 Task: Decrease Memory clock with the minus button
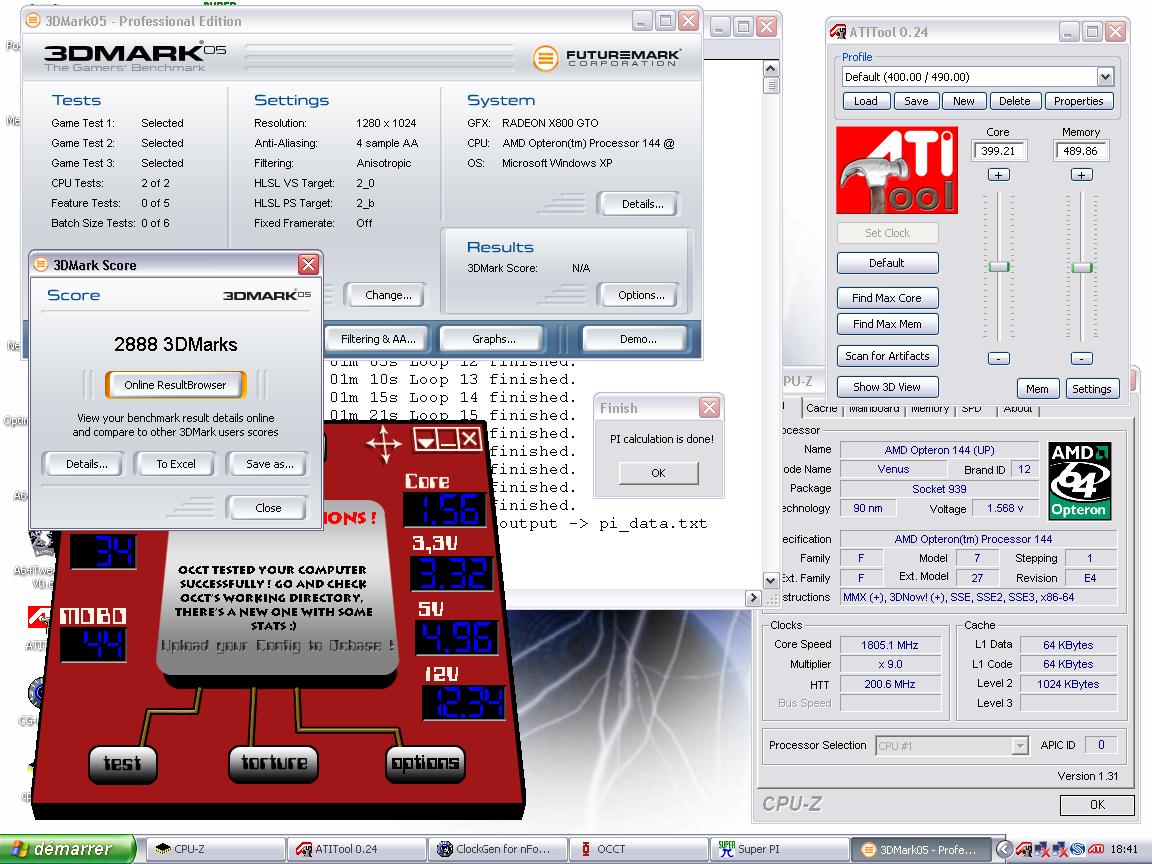tap(1081, 359)
